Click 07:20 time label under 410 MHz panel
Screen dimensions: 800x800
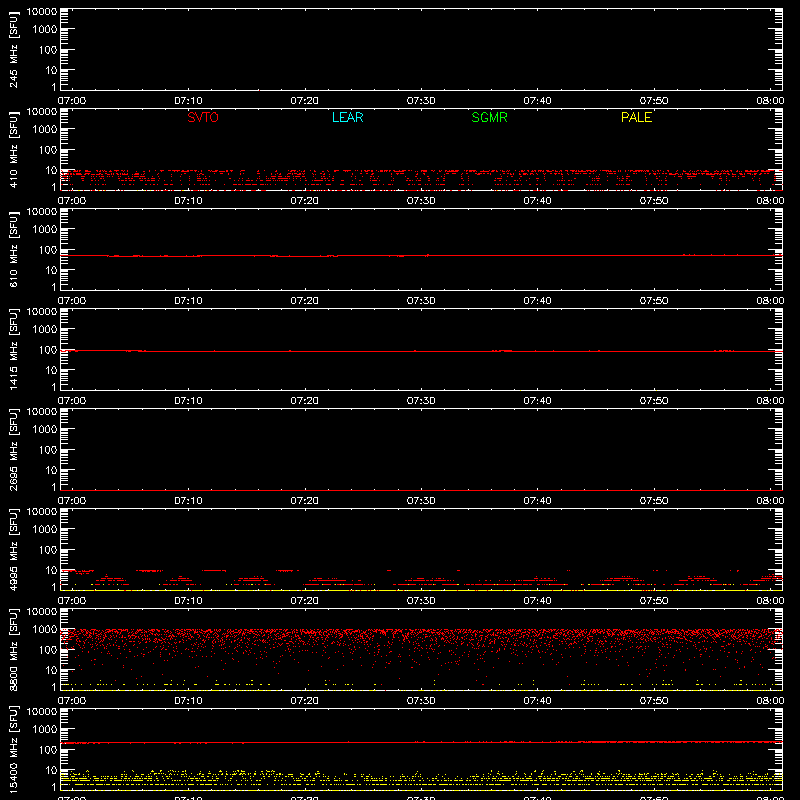(x=305, y=201)
